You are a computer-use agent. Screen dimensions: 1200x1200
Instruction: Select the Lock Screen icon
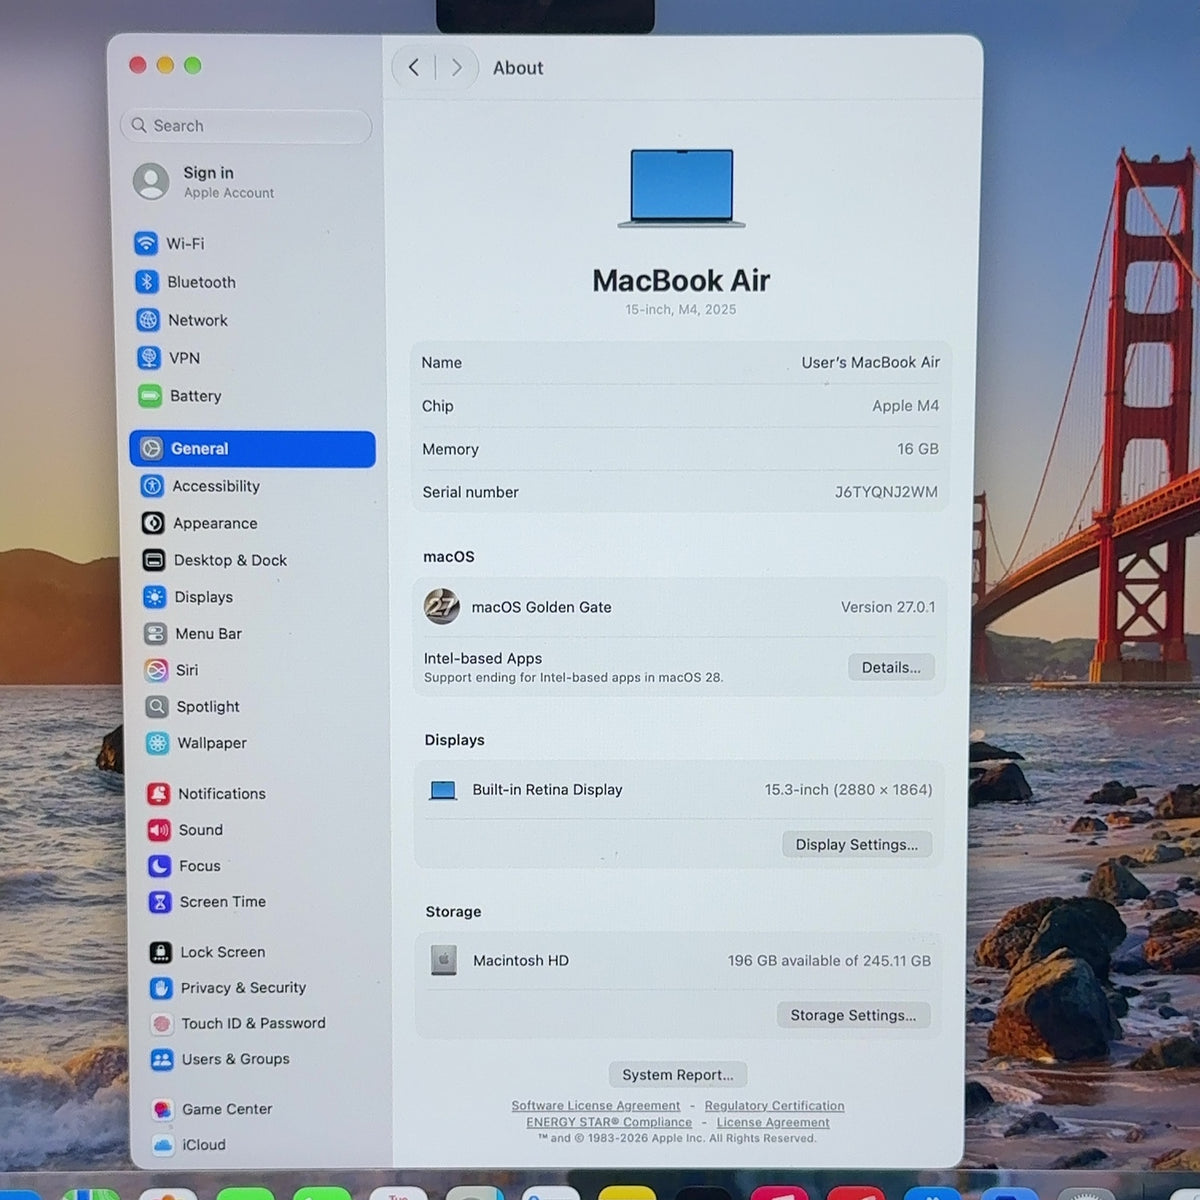[x=161, y=952]
